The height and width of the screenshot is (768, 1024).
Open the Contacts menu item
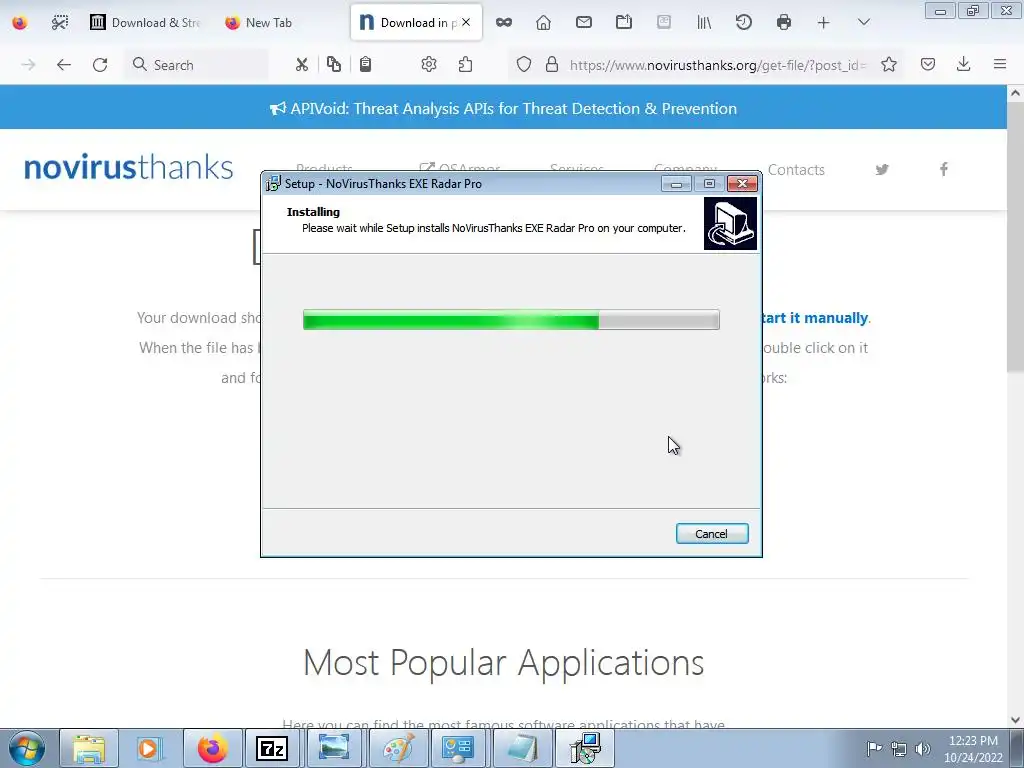click(796, 170)
